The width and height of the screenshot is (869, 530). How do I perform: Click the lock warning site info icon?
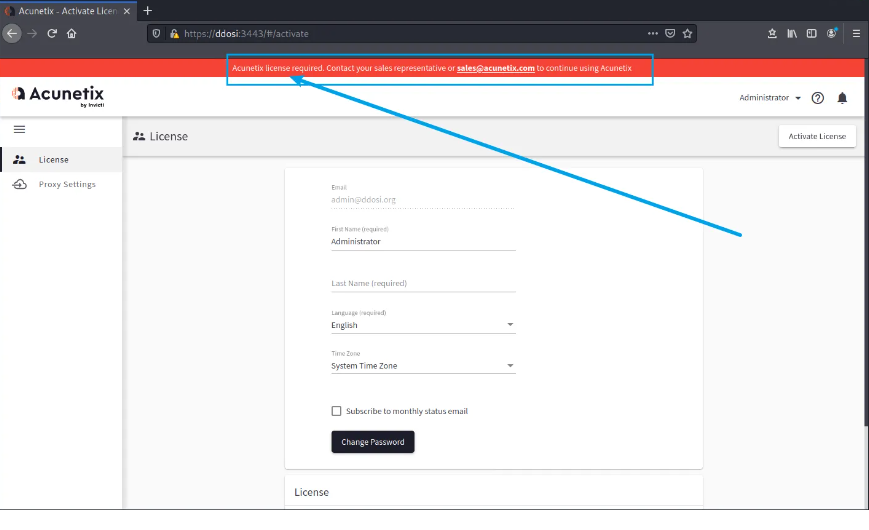coord(174,33)
